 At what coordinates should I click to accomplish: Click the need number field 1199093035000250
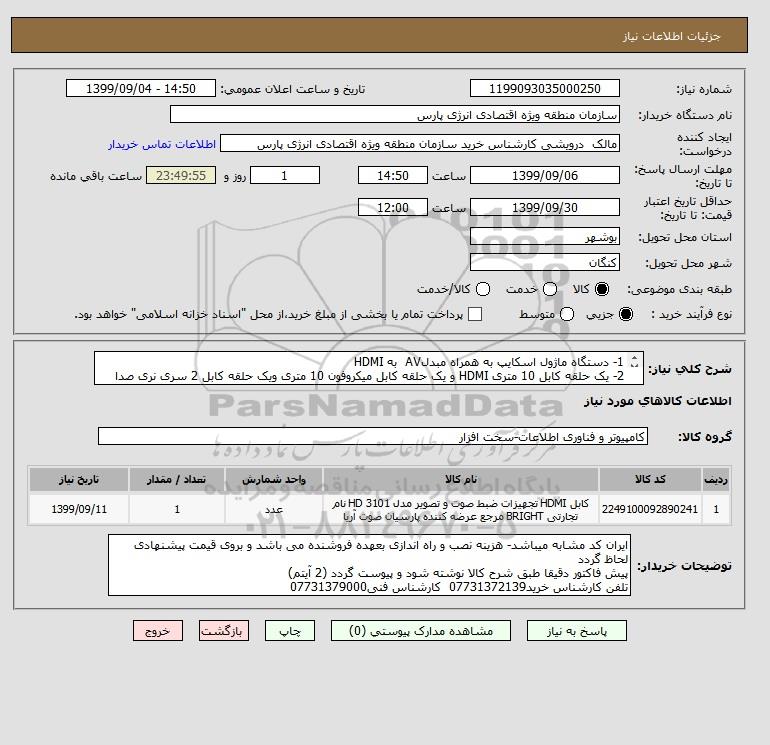coord(545,88)
